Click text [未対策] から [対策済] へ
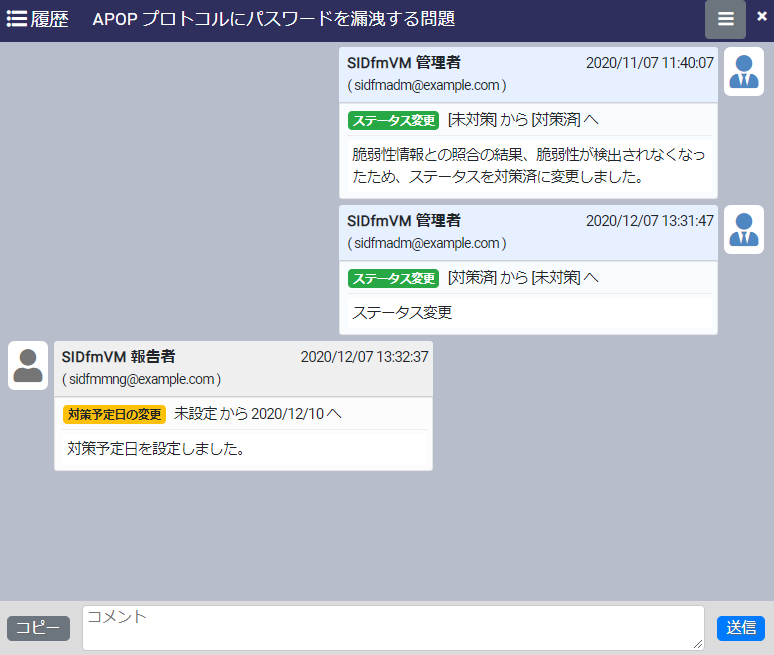 coord(523,120)
